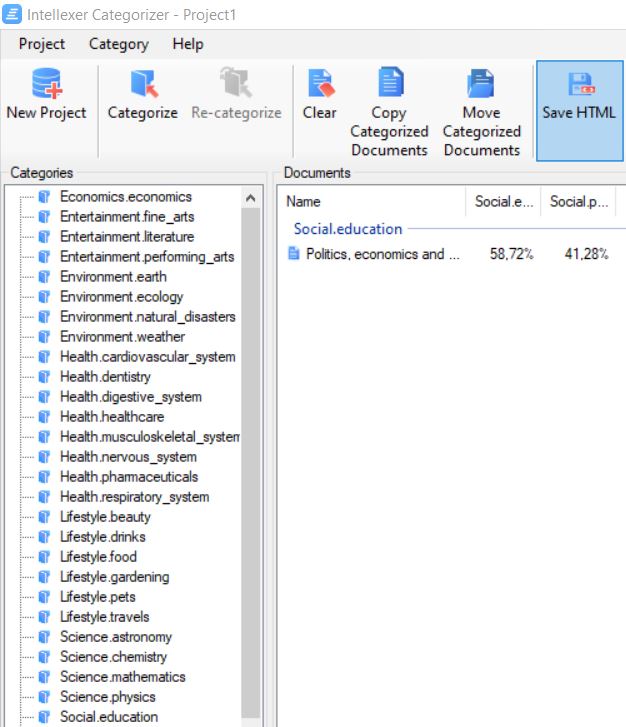Click the category icon next to Economics.economics
This screenshot has width=626, height=727.
point(44,197)
